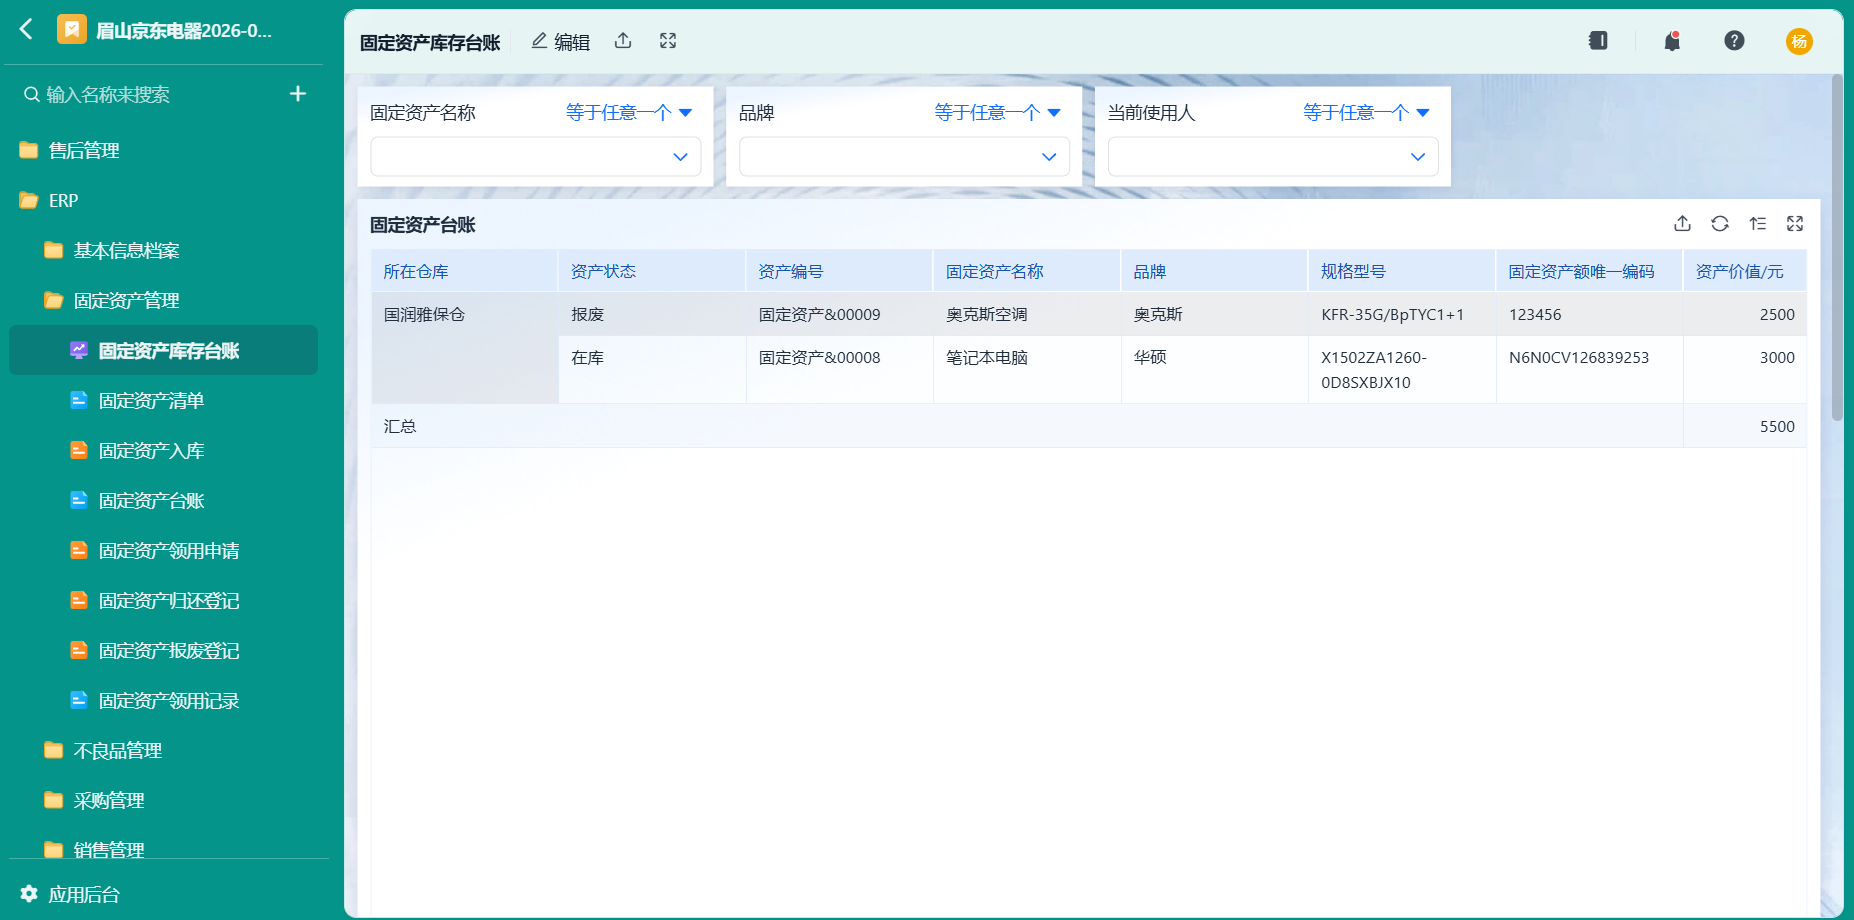This screenshot has height=920, width=1854.
Task: Click the 规格型号 column header
Action: pos(1401,271)
